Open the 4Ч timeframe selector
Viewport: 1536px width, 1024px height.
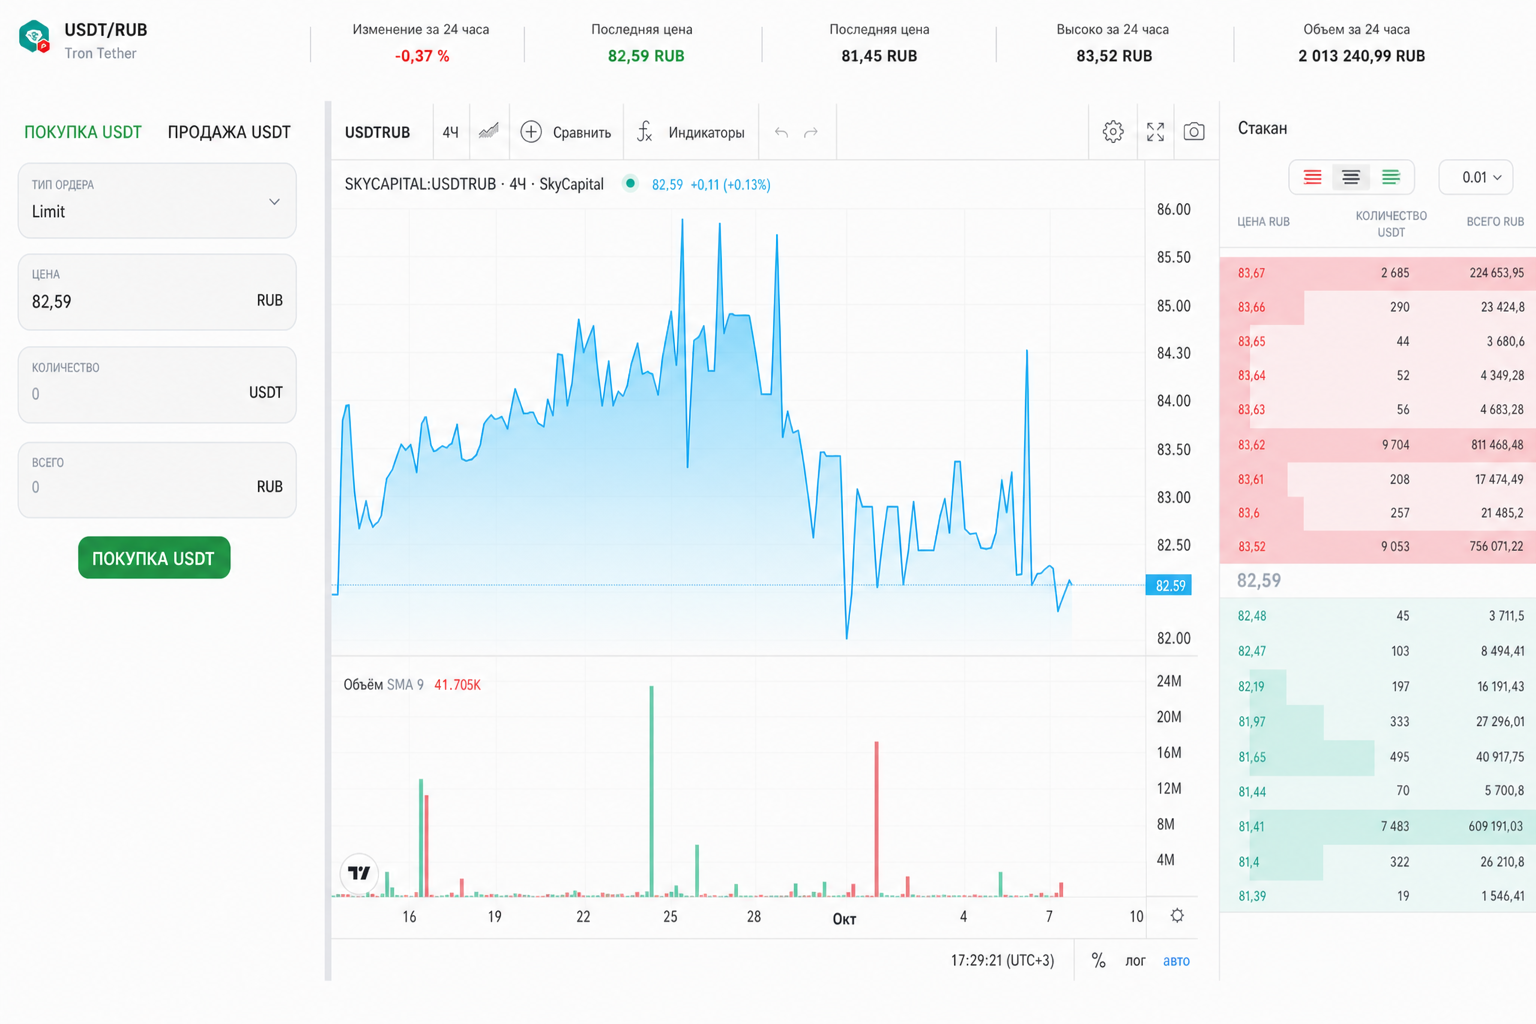tap(451, 132)
